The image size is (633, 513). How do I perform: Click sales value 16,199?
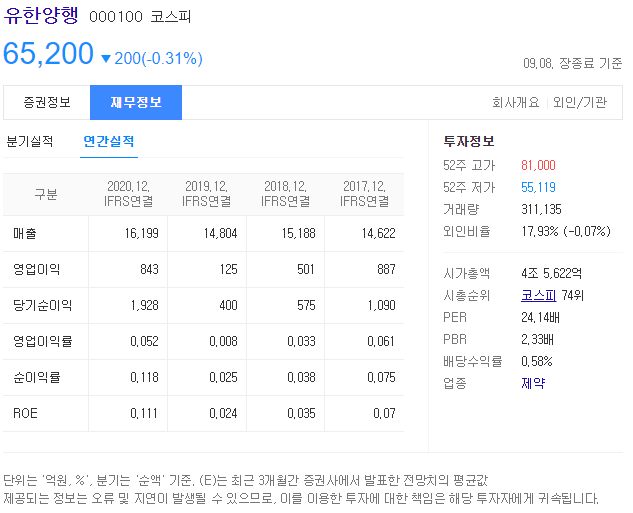141,233
